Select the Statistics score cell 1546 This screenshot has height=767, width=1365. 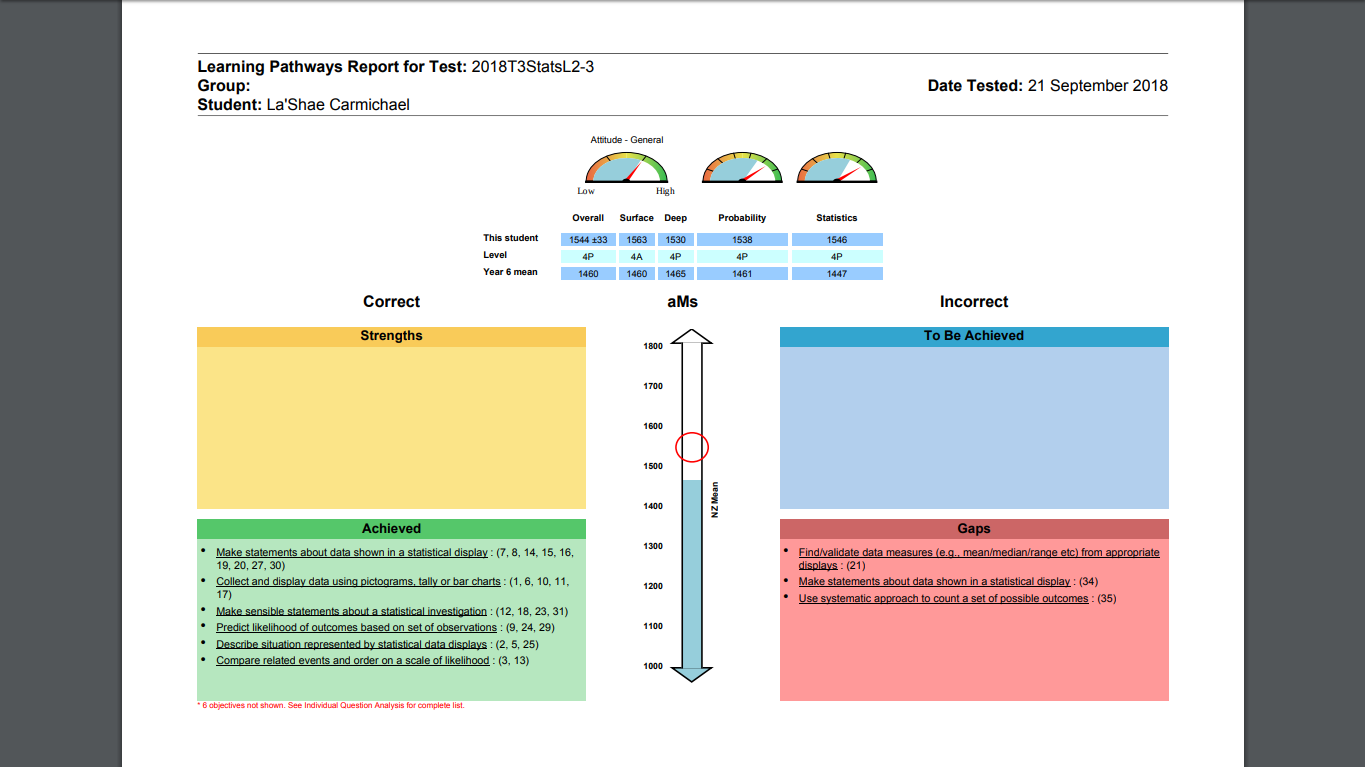coord(837,240)
